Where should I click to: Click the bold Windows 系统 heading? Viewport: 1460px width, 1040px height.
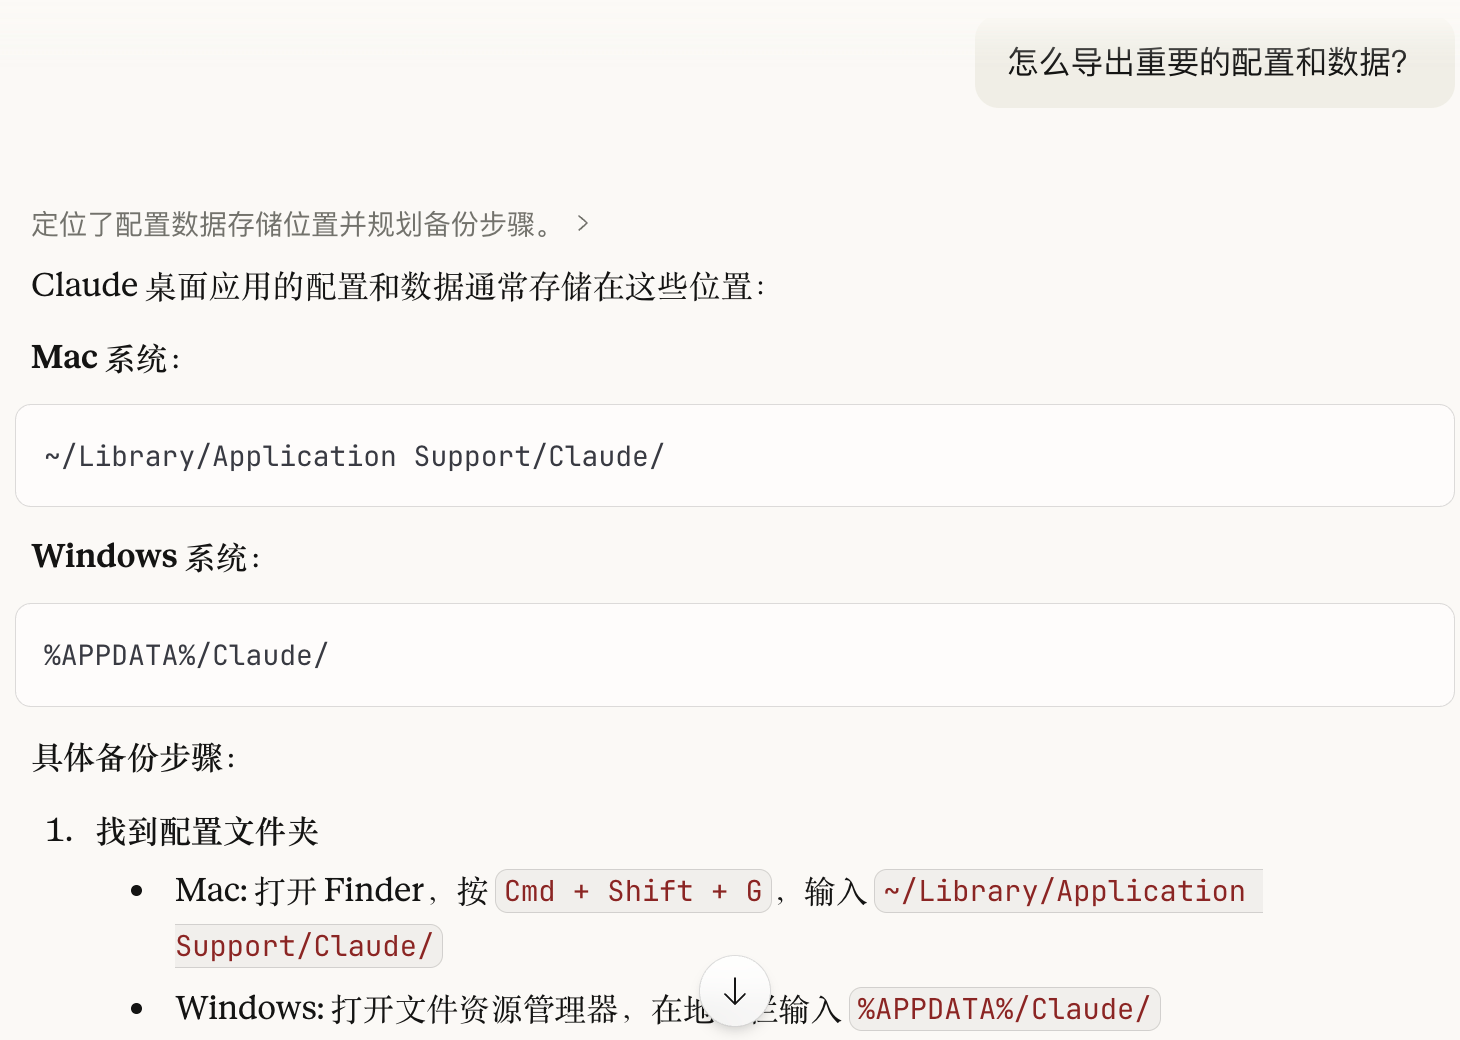coord(145,557)
